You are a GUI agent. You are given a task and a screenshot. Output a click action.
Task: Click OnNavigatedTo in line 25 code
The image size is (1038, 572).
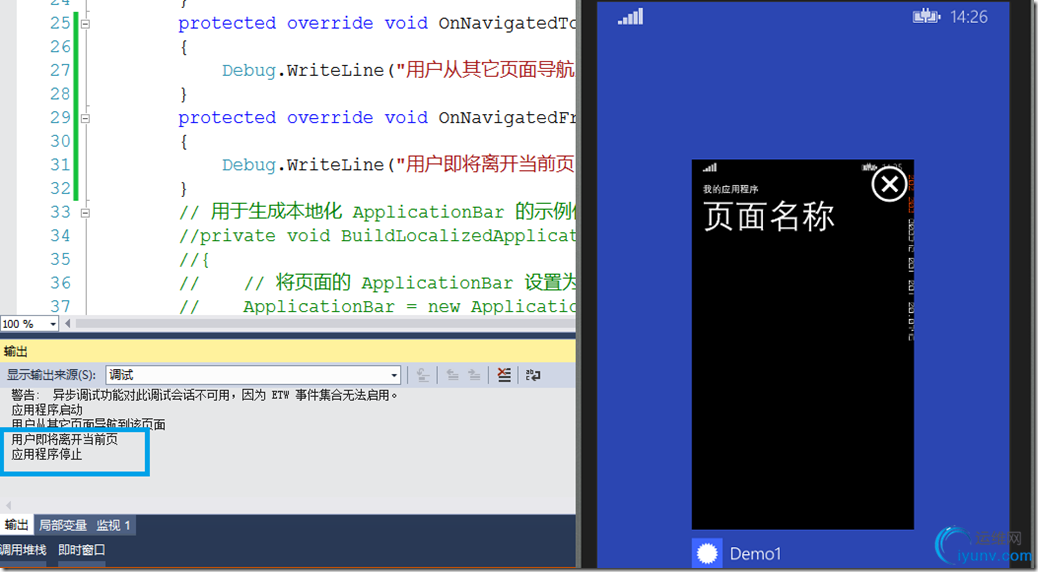point(507,23)
